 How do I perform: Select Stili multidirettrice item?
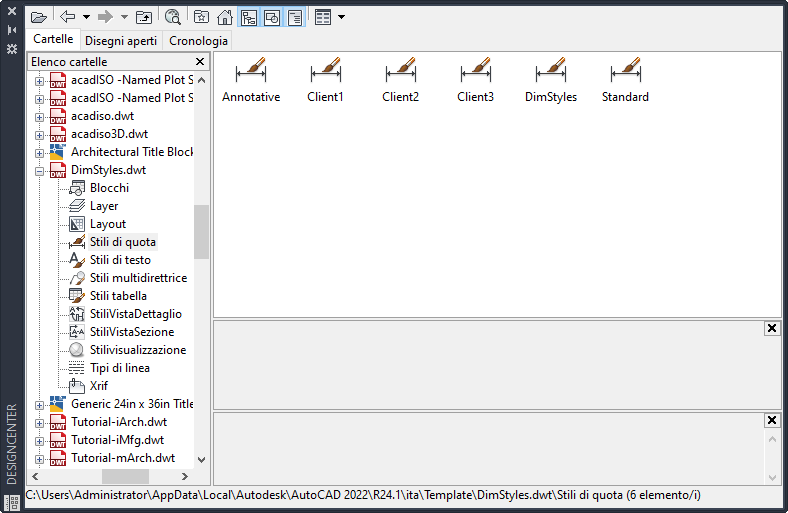[x=138, y=278]
